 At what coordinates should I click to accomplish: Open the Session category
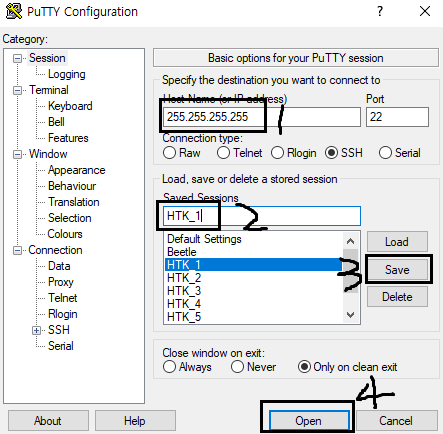[47, 58]
